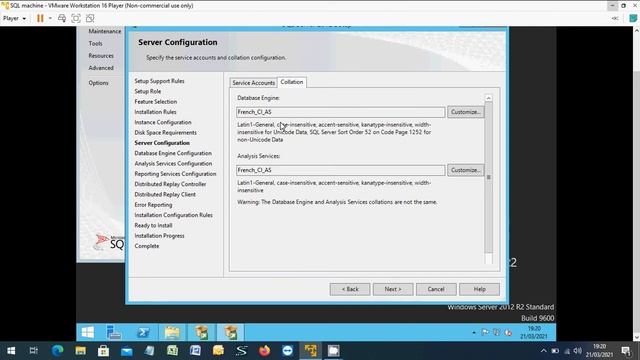Open Tools in SQL Server Installation Center

(x=95, y=43)
